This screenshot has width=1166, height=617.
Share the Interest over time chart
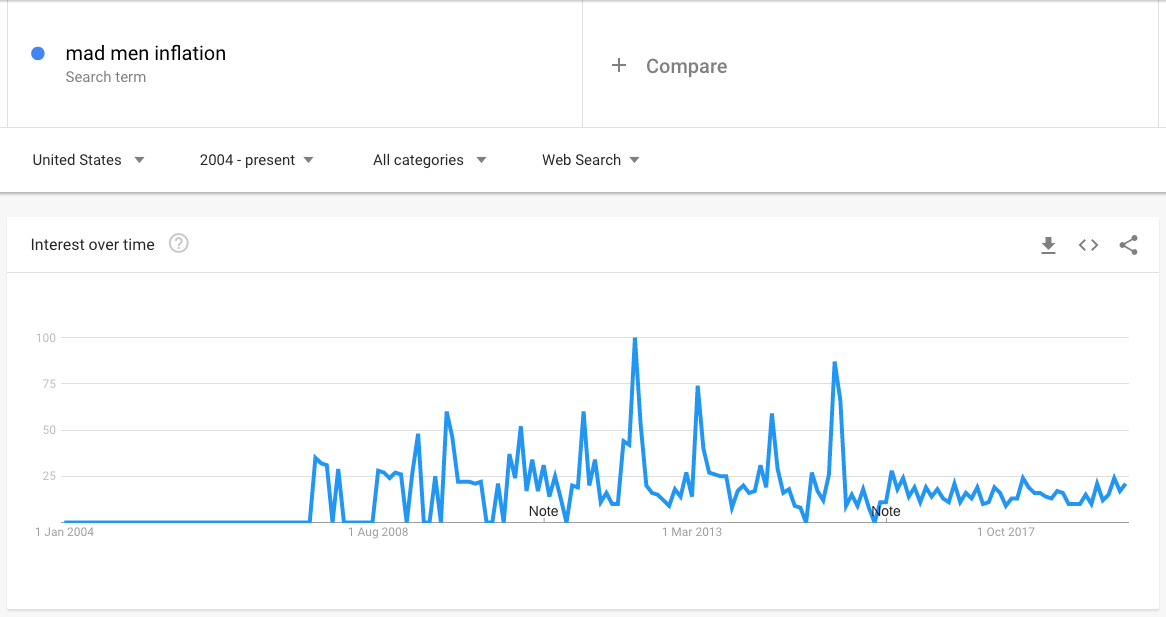pos(1128,245)
